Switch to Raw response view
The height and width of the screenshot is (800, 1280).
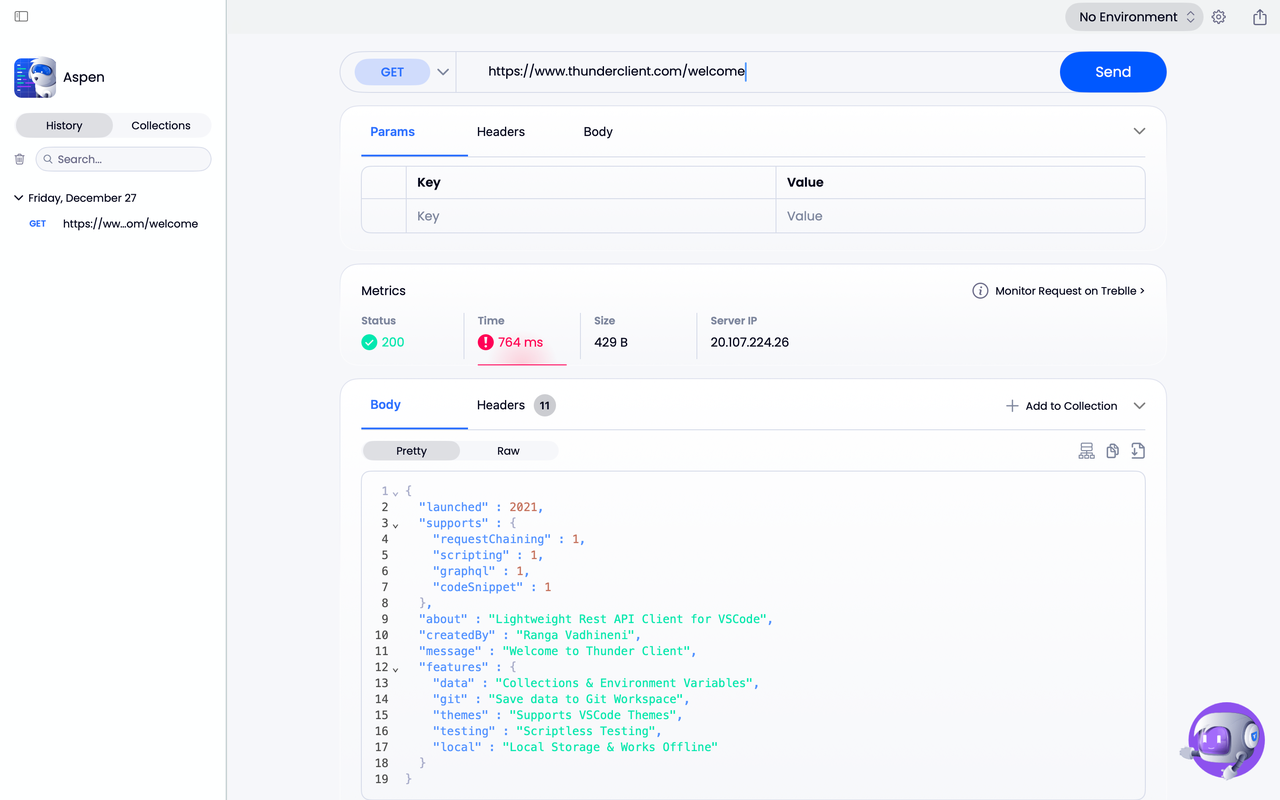click(x=508, y=451)
